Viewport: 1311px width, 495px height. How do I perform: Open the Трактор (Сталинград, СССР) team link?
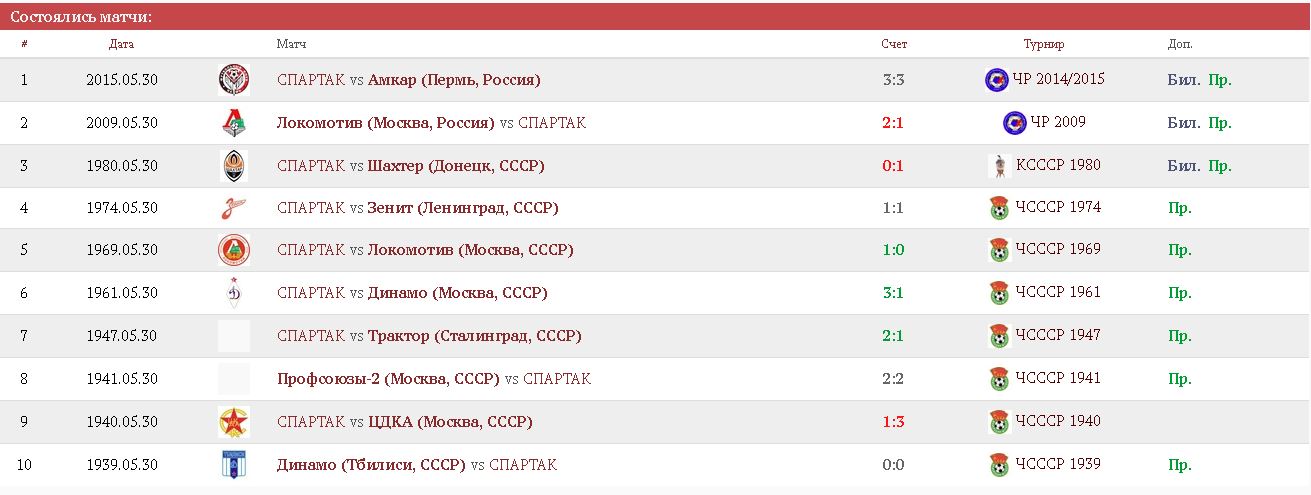[x=474, y=336]
